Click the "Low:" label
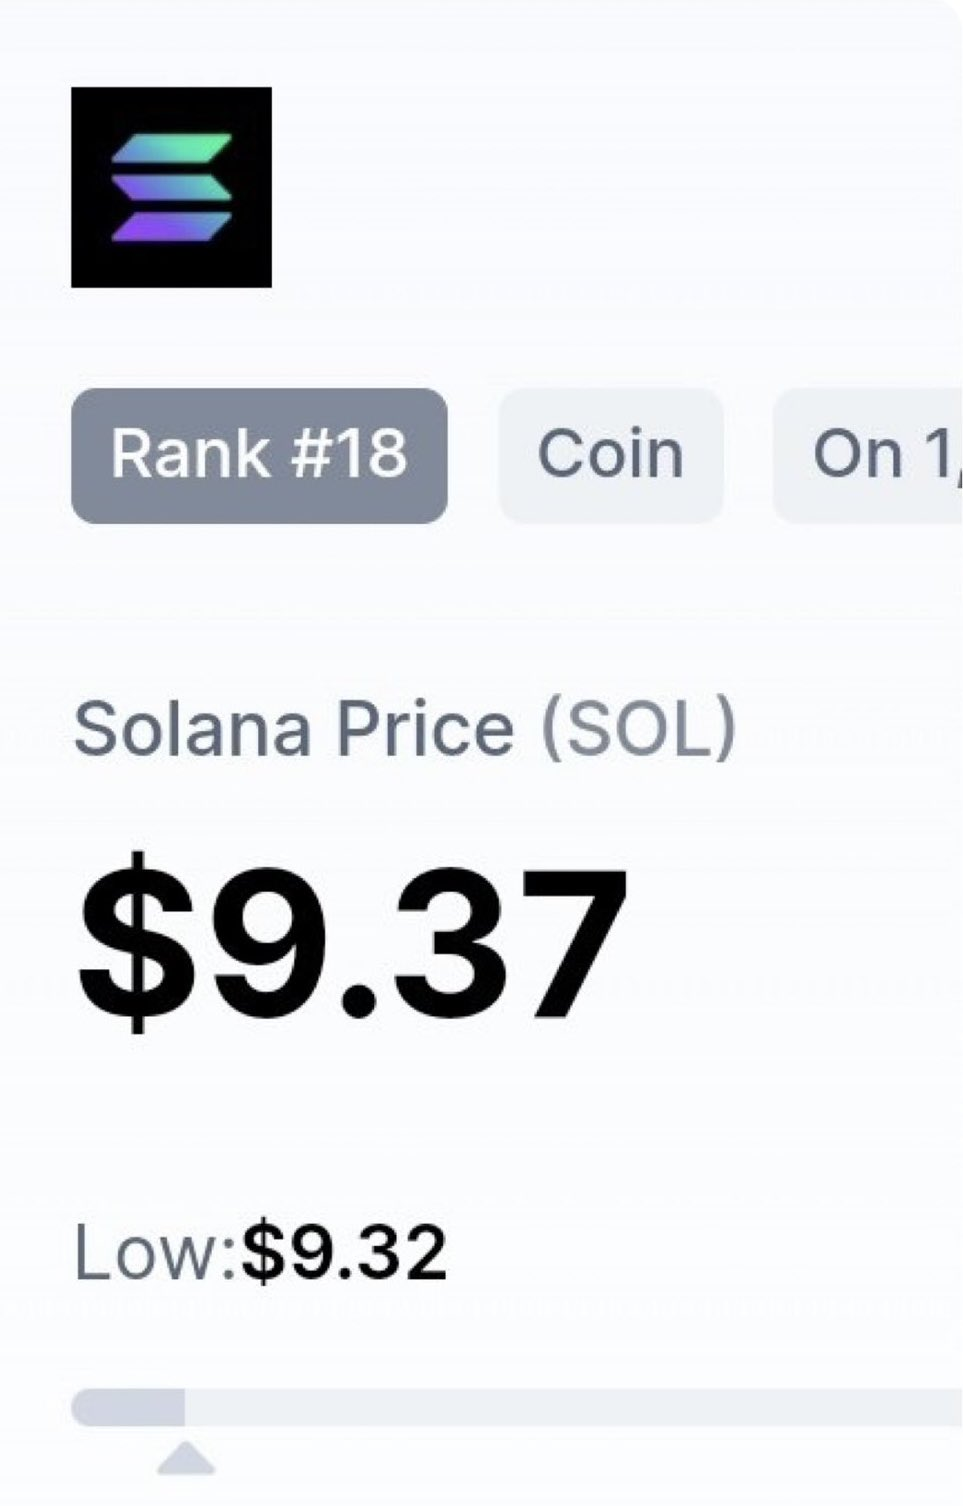This screenshot has height=1506, width=963. click(155, 1253)
